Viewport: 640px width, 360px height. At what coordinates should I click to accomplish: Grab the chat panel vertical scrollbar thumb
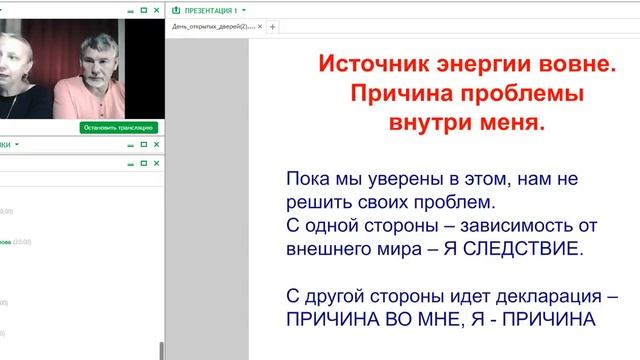(x=162, y=351)
